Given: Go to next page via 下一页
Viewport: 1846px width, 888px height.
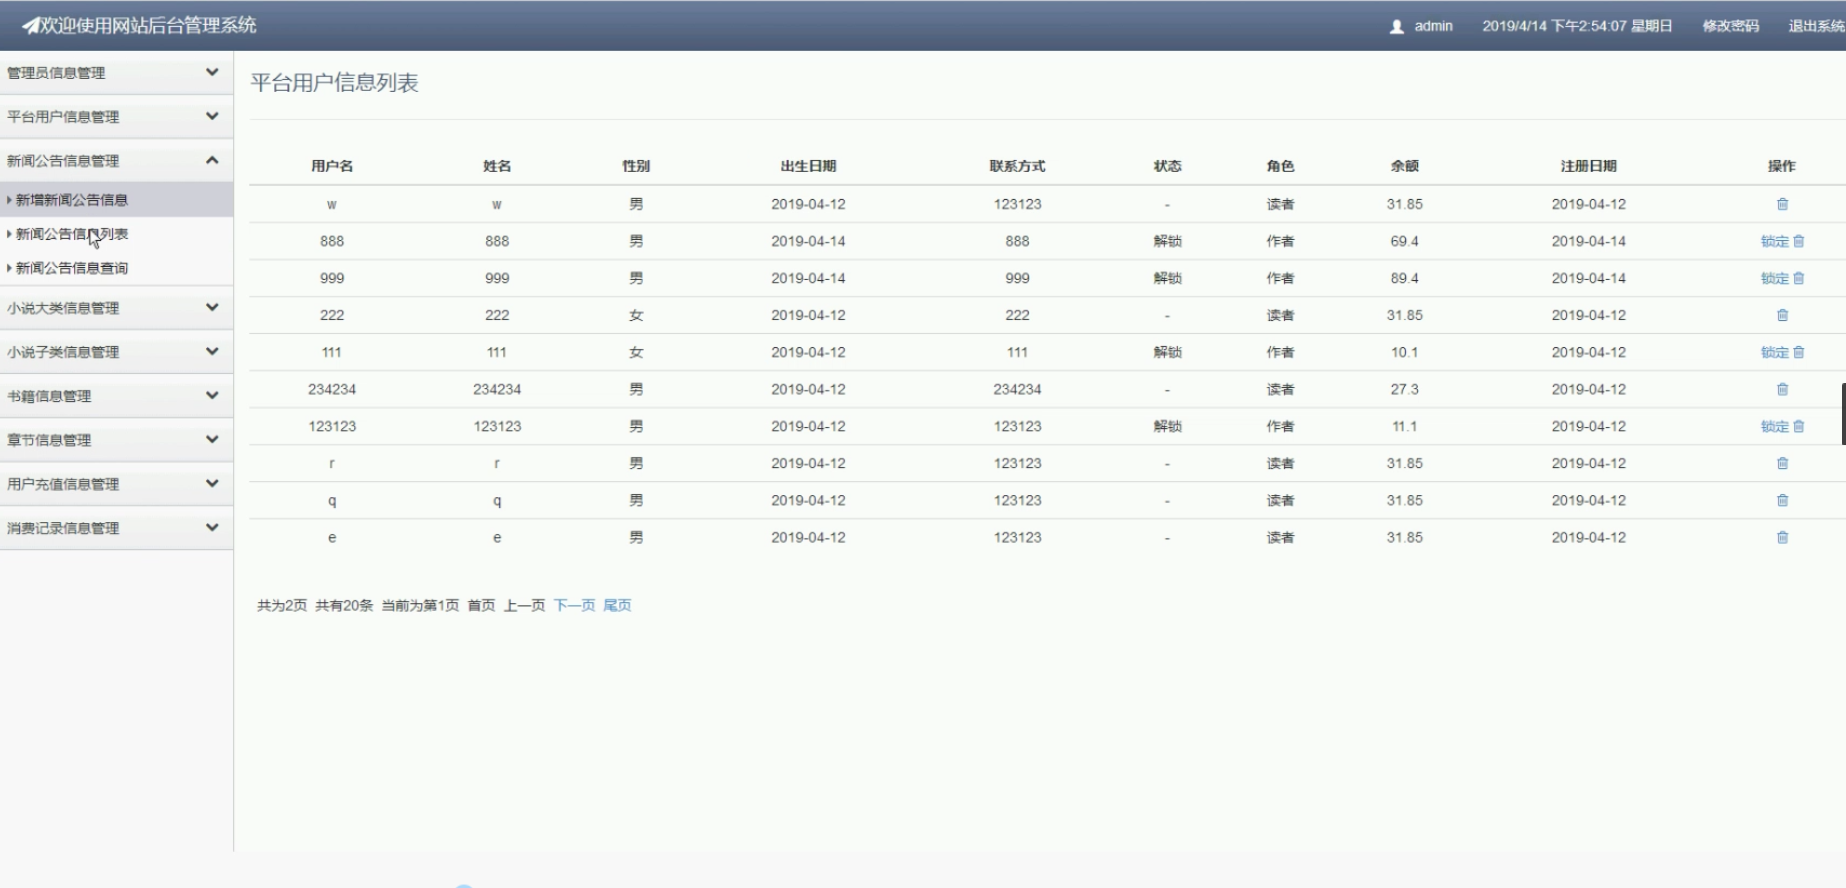Looking at the screenshot, I should (574, 605).
